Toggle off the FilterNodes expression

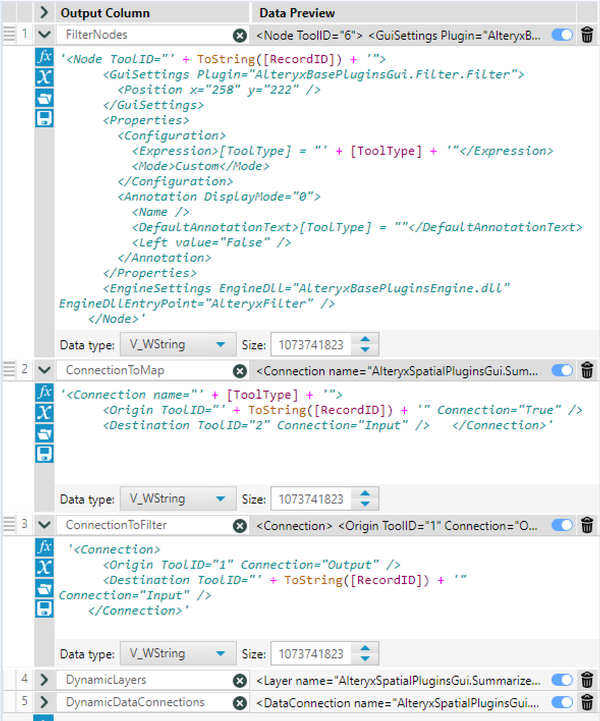click(x=562, y=35)
